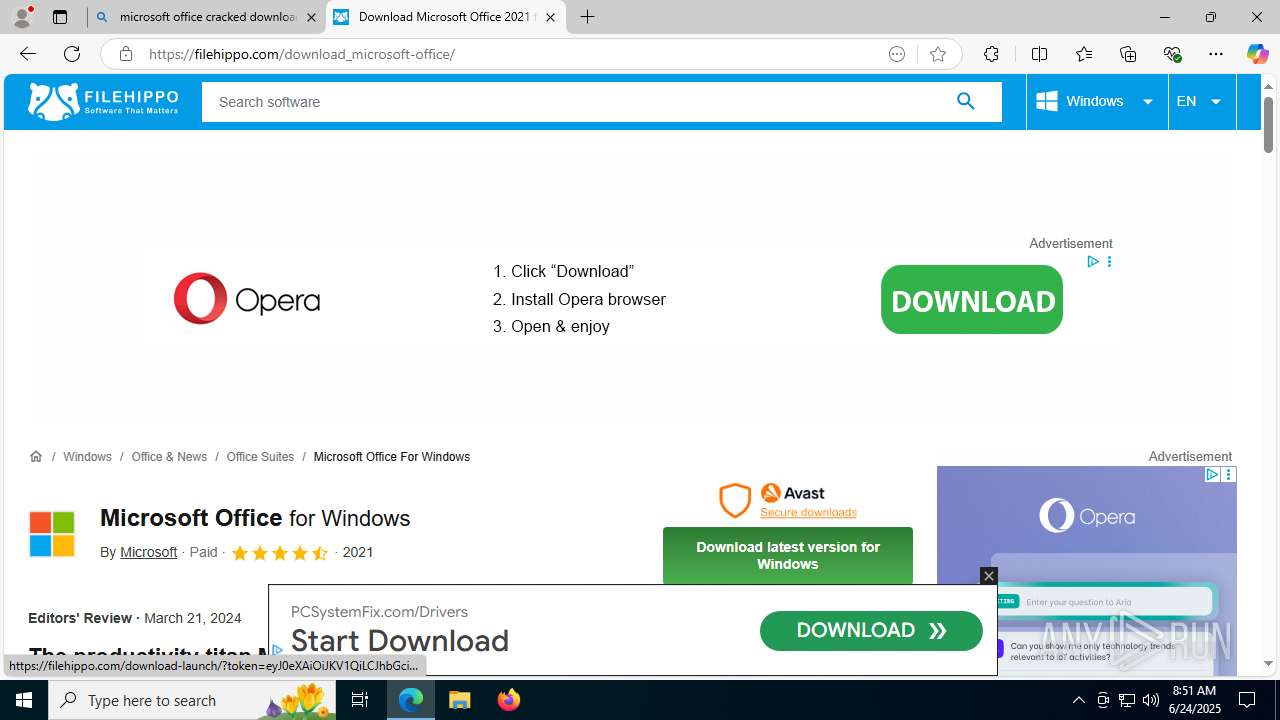1280x720 pixels.
Task: Show hidden system tray icons
Action: (1078, 700)
